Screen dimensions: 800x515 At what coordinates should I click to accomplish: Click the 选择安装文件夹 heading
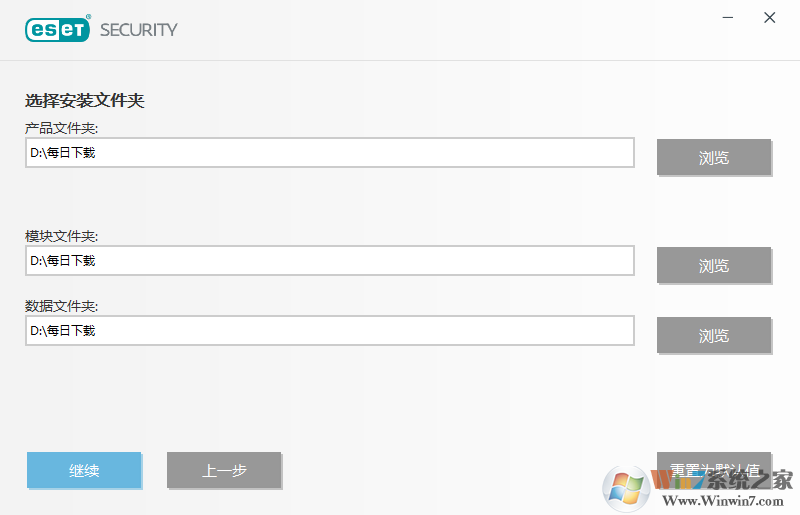86,101
